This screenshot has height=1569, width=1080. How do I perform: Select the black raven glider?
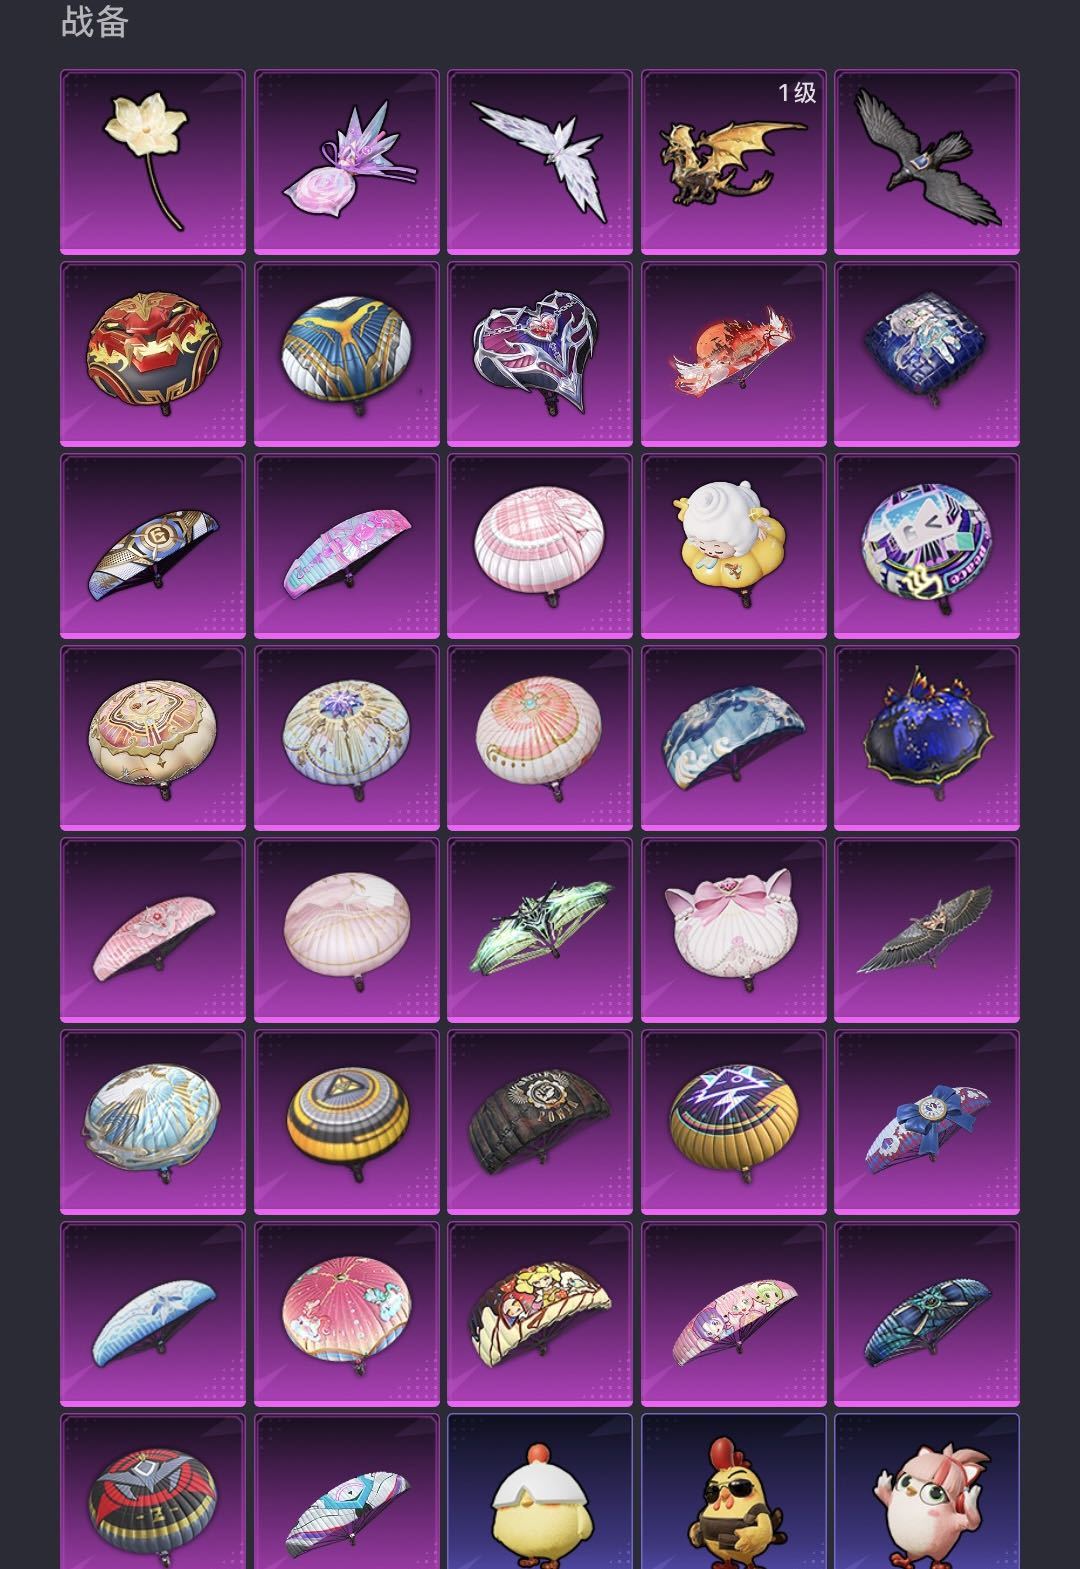pyautogui.click(x=927, y=162)
